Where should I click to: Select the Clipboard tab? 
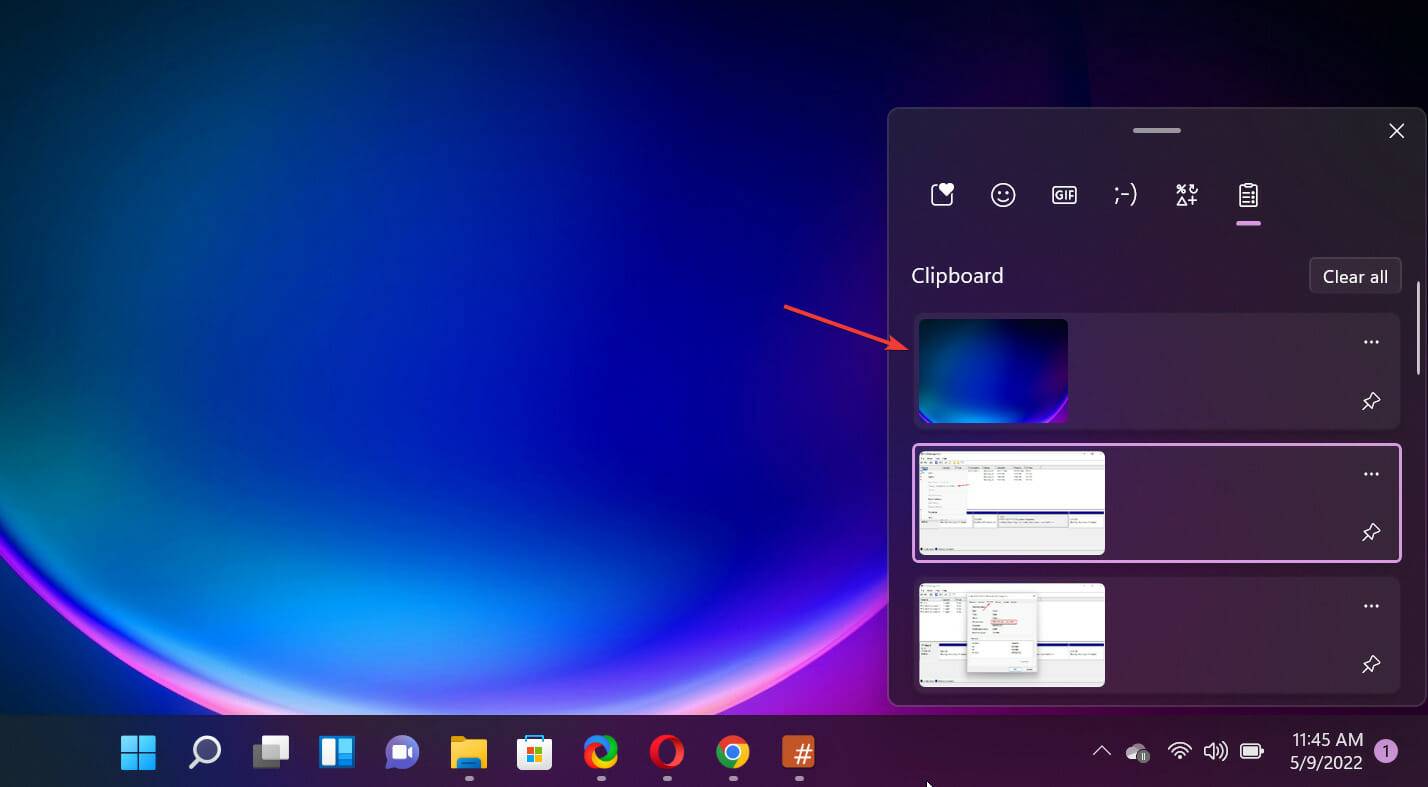(x=1248, y=194)
